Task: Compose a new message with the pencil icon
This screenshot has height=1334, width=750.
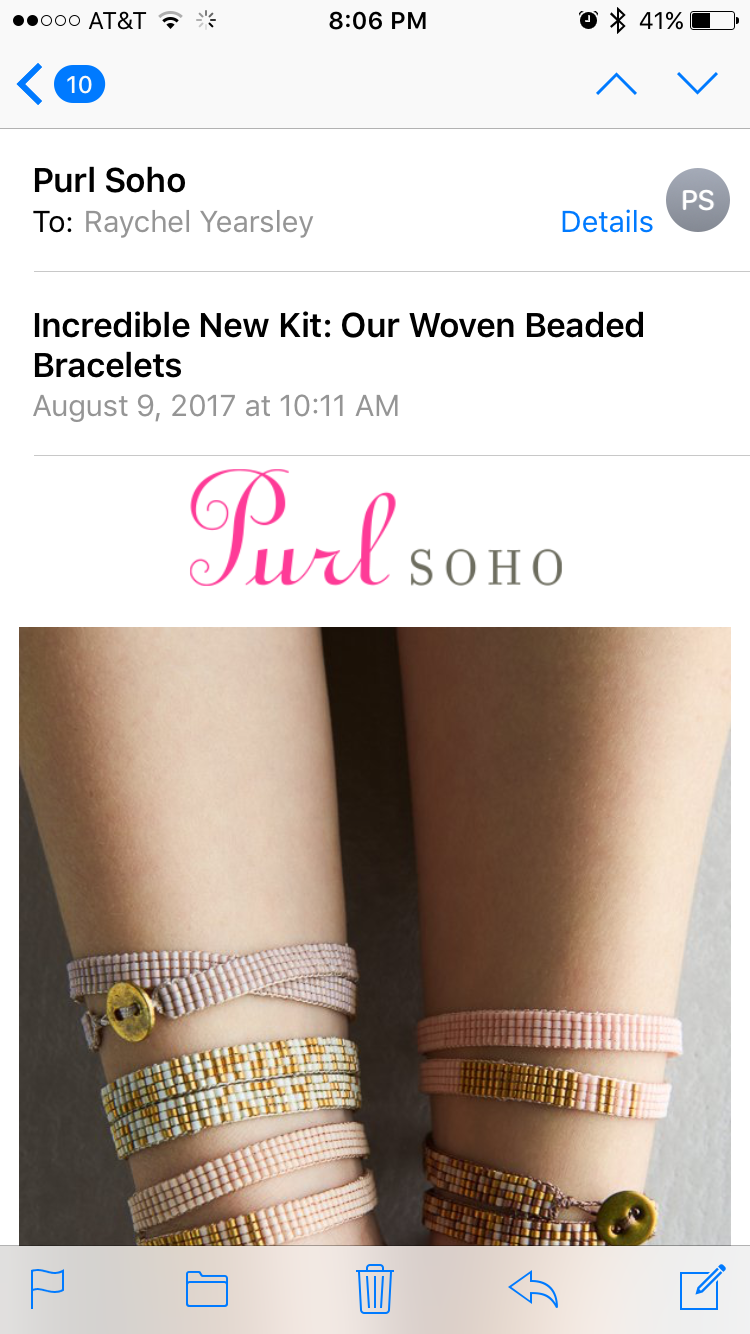Action: click(x=702, y=1287)
